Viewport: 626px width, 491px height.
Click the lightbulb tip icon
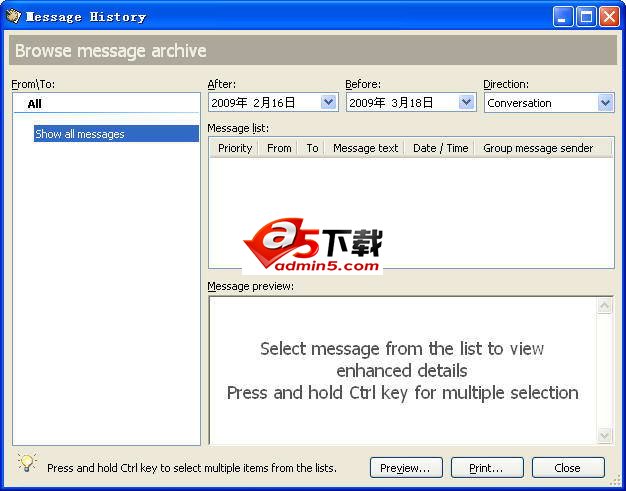pyautogui.click(x=27, y=463)
